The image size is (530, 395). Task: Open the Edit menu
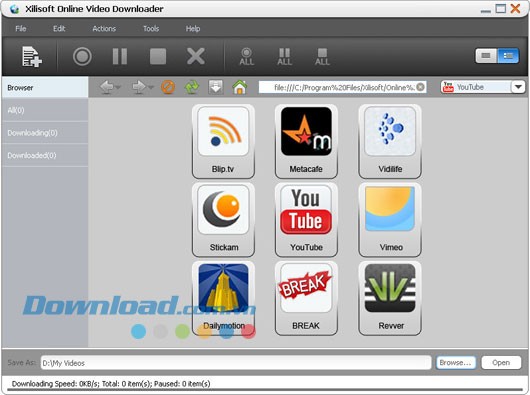59,29
